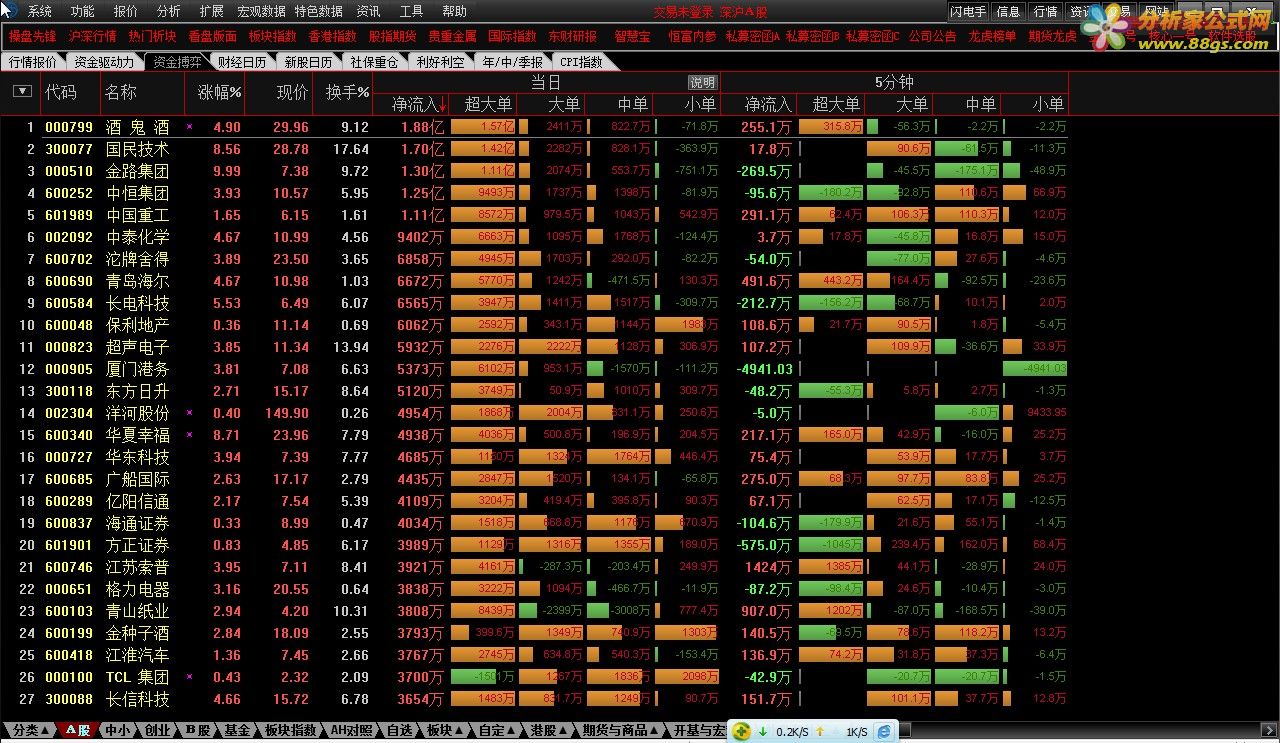Screen dimensions: 1280x743
Task: Open the 功能 menu
Action: tap(83, 11)
